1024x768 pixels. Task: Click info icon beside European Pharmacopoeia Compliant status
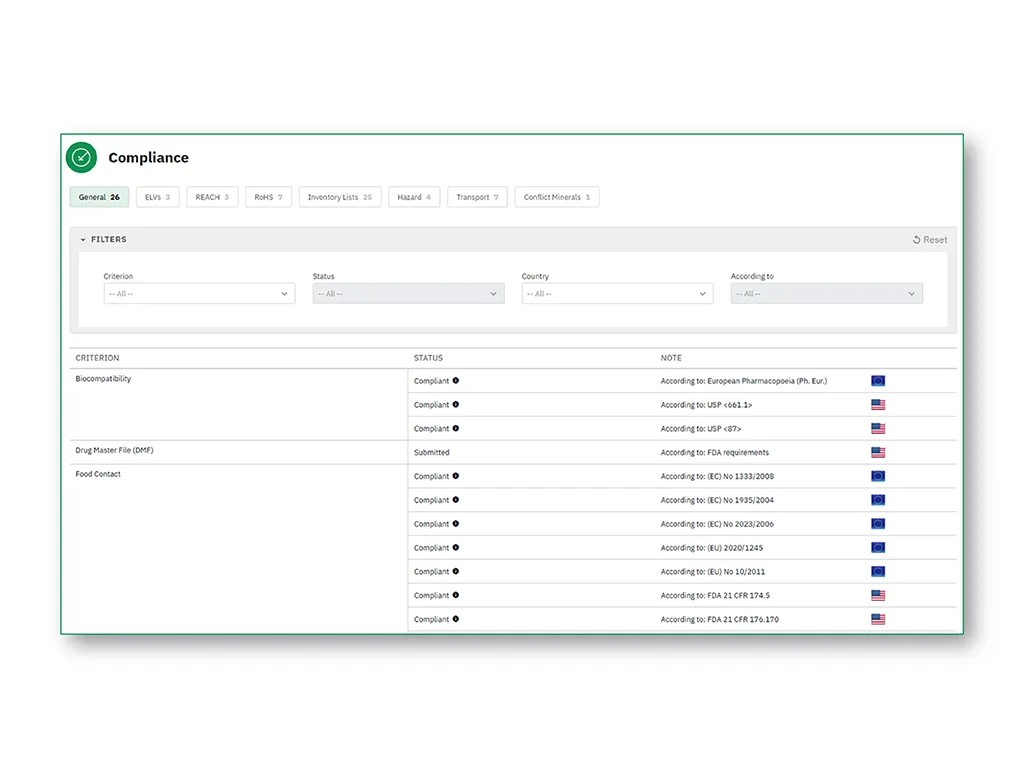pos(456,381)
